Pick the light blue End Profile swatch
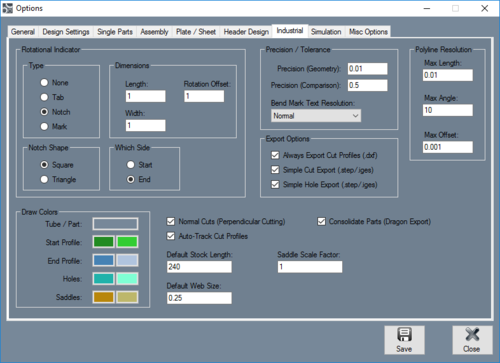 [127, 260]
